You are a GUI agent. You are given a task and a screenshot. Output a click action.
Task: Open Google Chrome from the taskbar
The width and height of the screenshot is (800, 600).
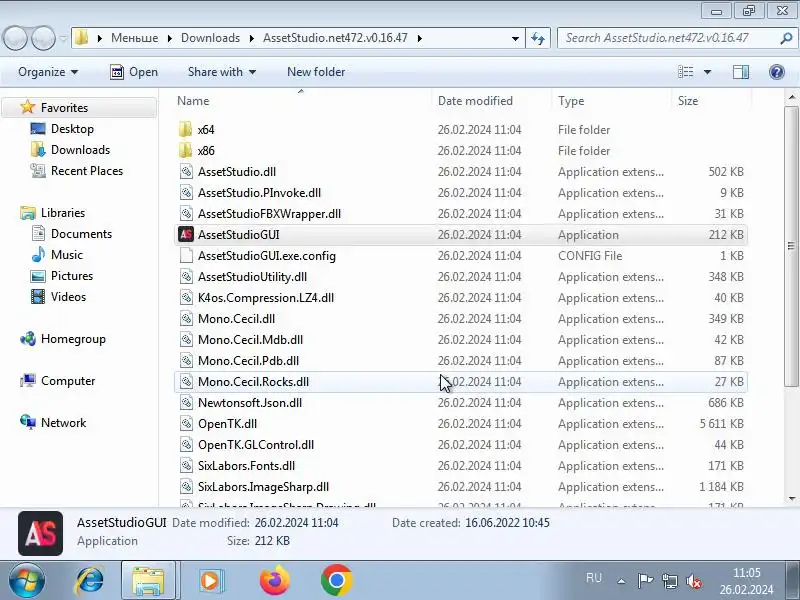[x=337, y=580]
